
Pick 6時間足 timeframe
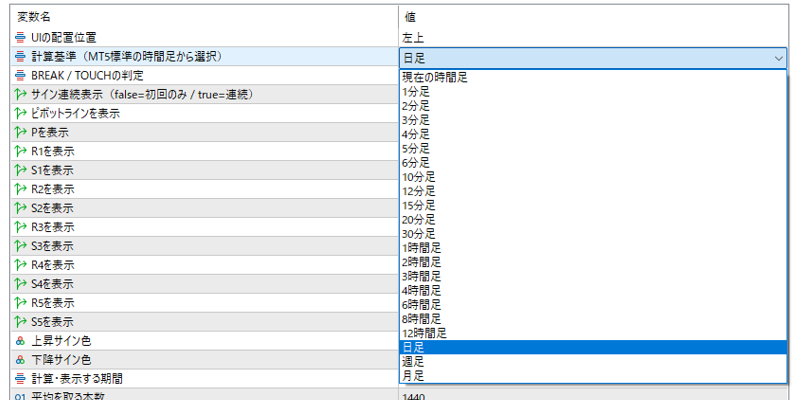tap(593, 305)
